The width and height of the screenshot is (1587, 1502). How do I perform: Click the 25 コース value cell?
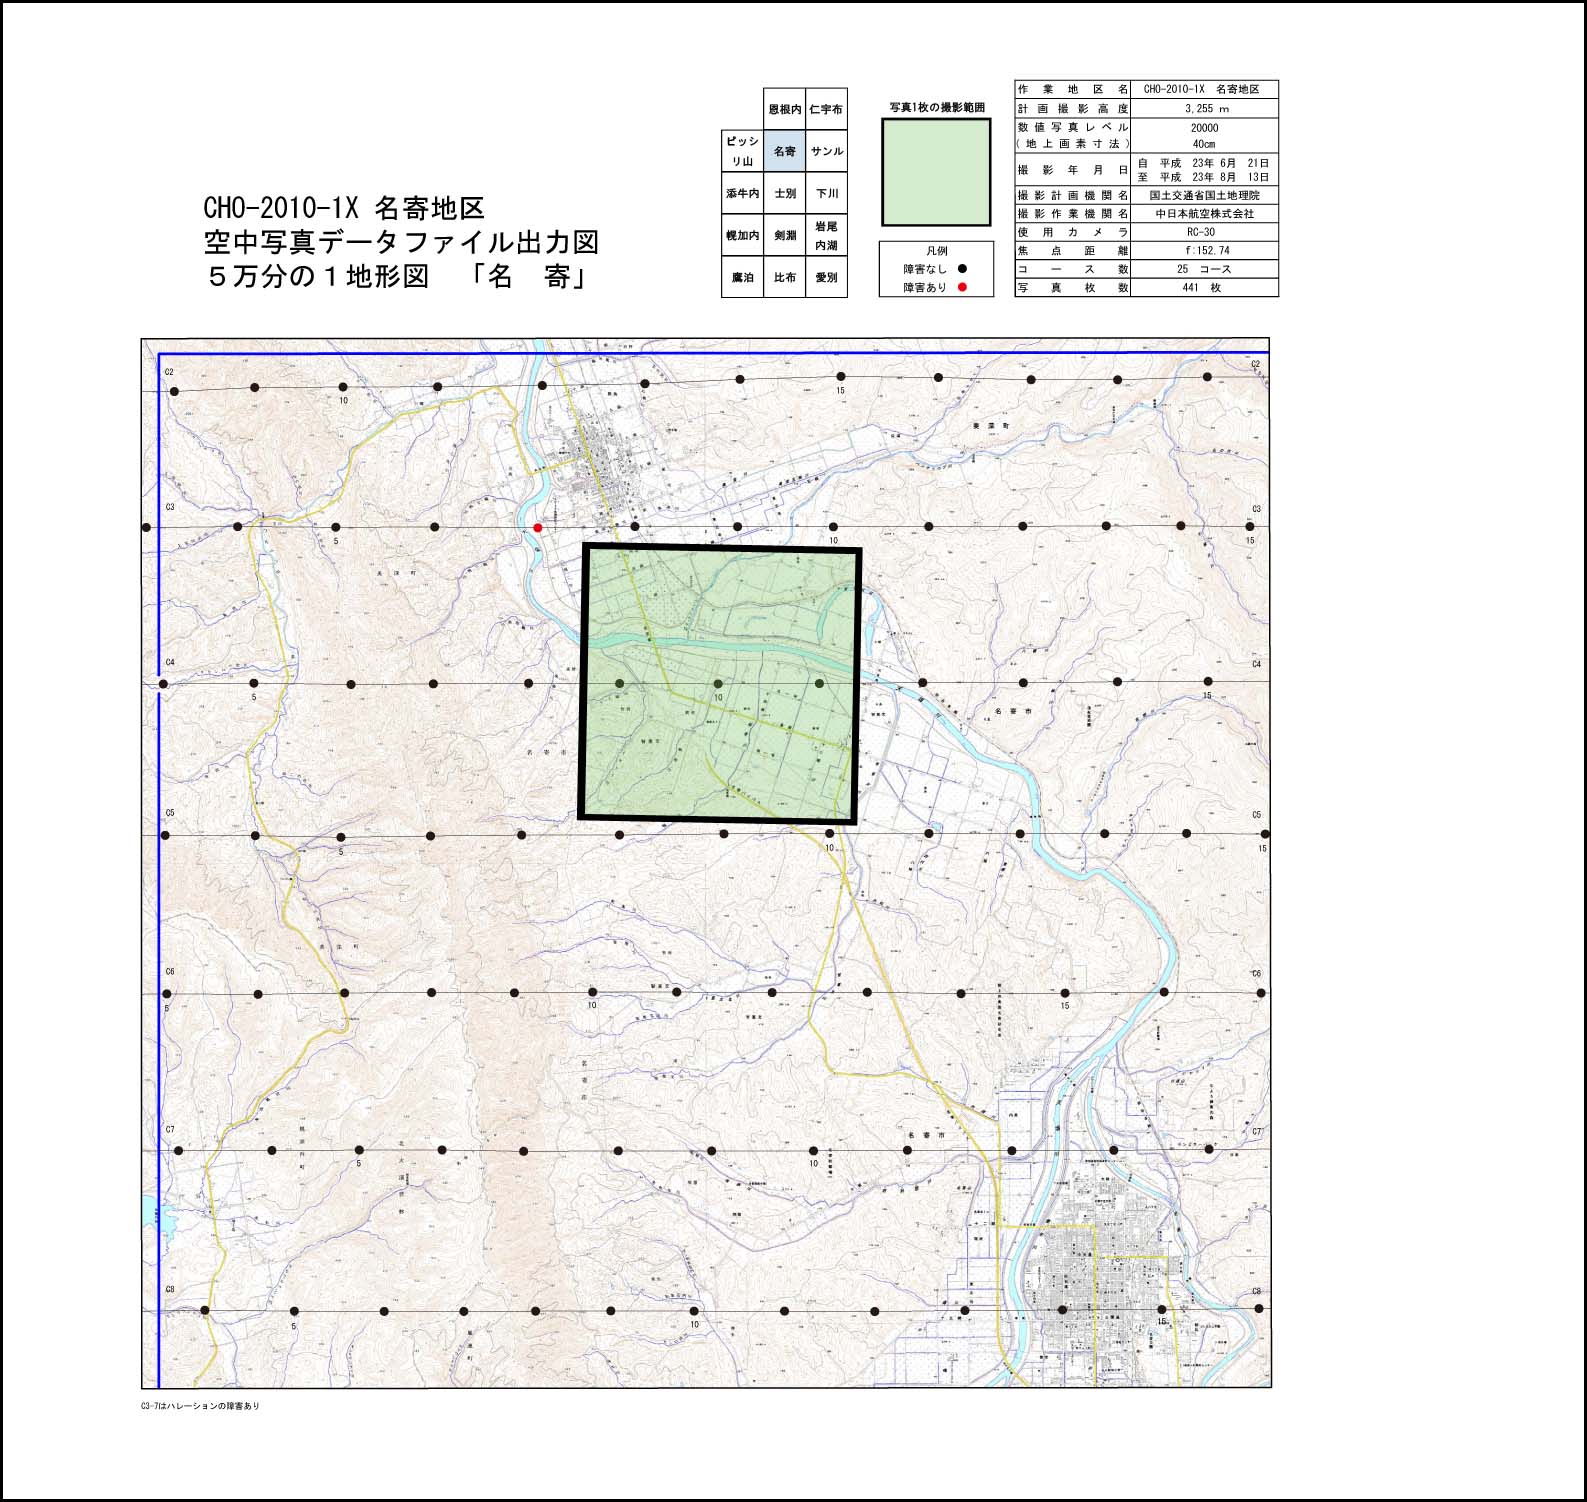tap(1205, 269)
